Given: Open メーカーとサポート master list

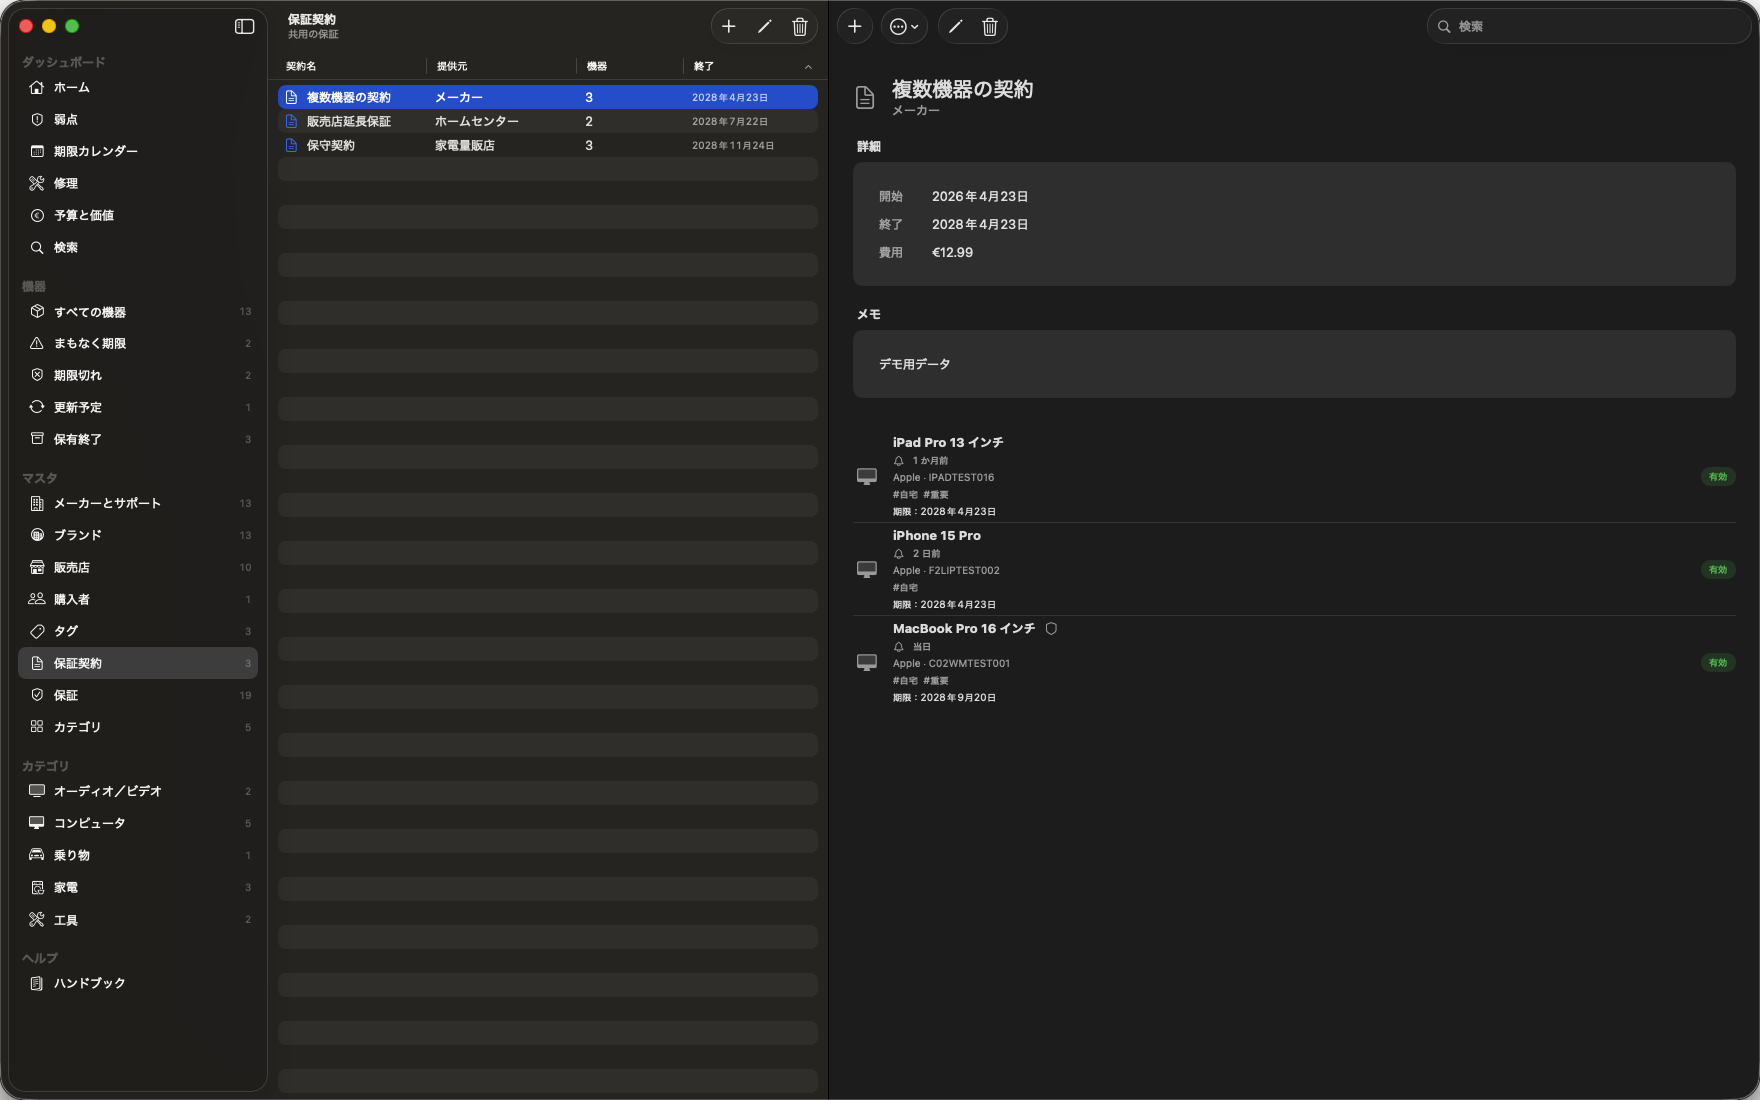Looking at the screenshot, I should pos(138,504).
